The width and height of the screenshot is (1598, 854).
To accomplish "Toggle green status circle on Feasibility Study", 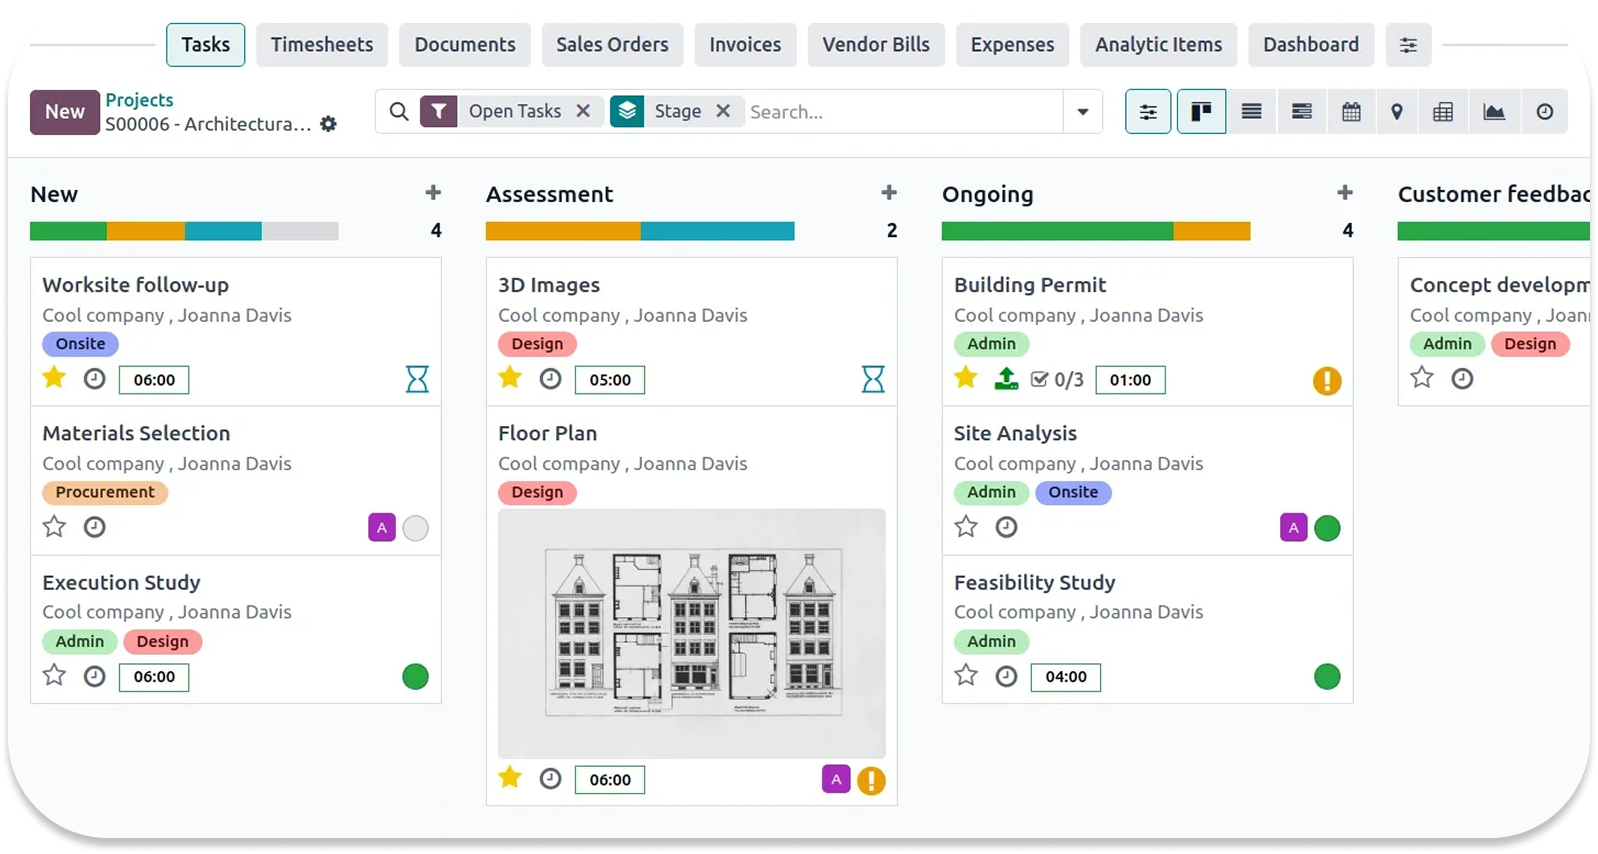I will click(x=1327, y=677).
